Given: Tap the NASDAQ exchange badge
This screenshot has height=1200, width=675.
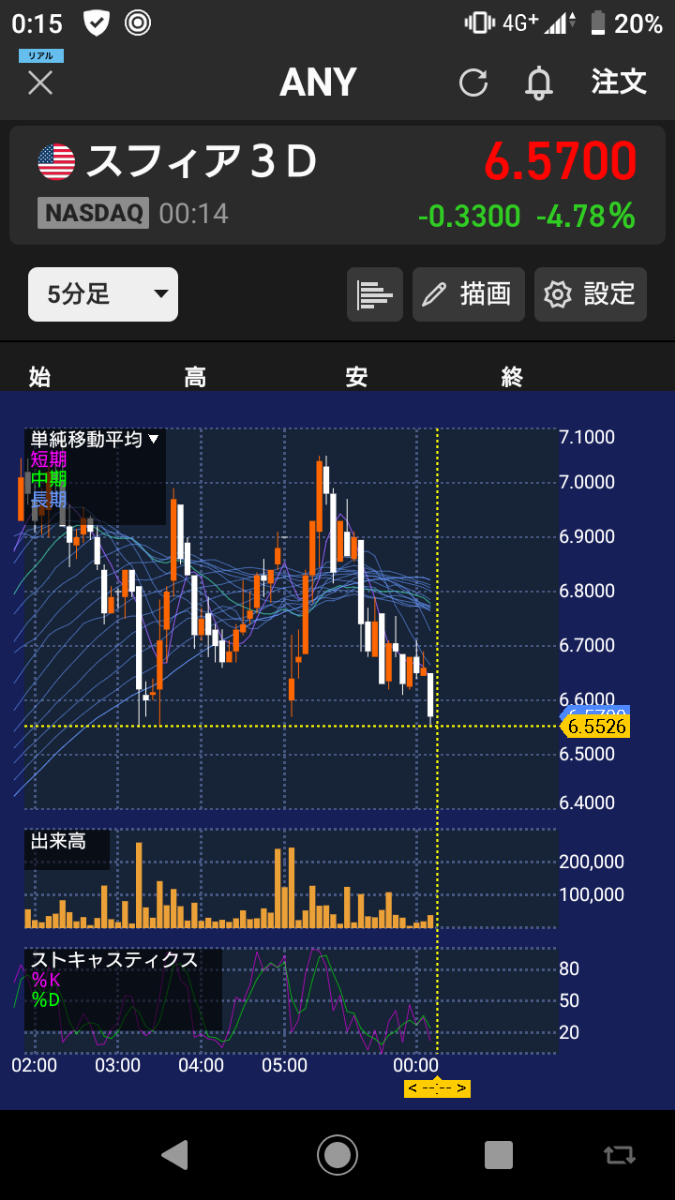Looking at the screenshot, I should click(93, 213).
